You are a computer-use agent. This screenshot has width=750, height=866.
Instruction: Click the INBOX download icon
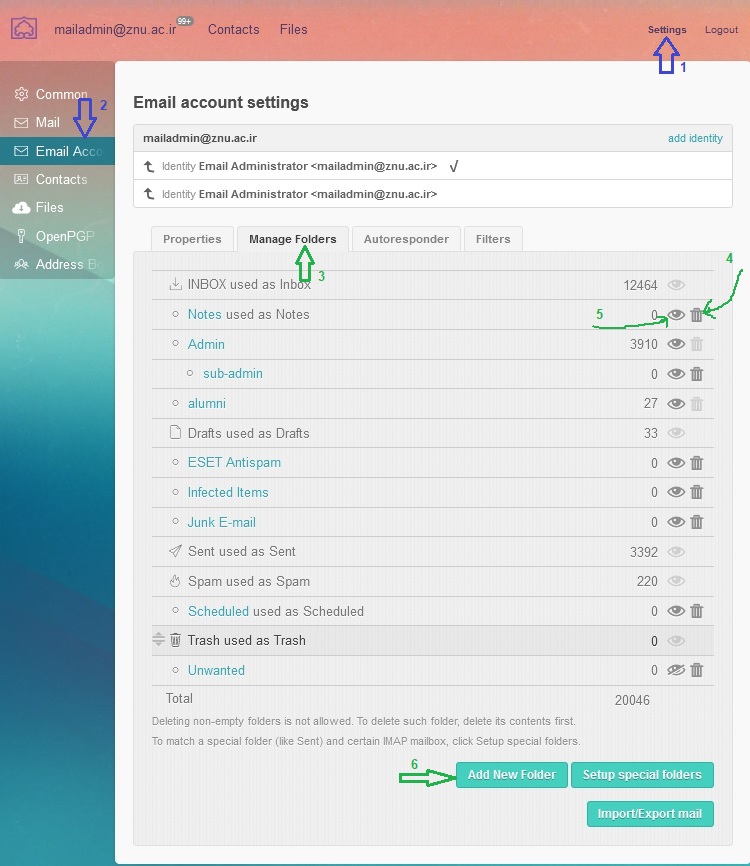[x=175, y=284]
